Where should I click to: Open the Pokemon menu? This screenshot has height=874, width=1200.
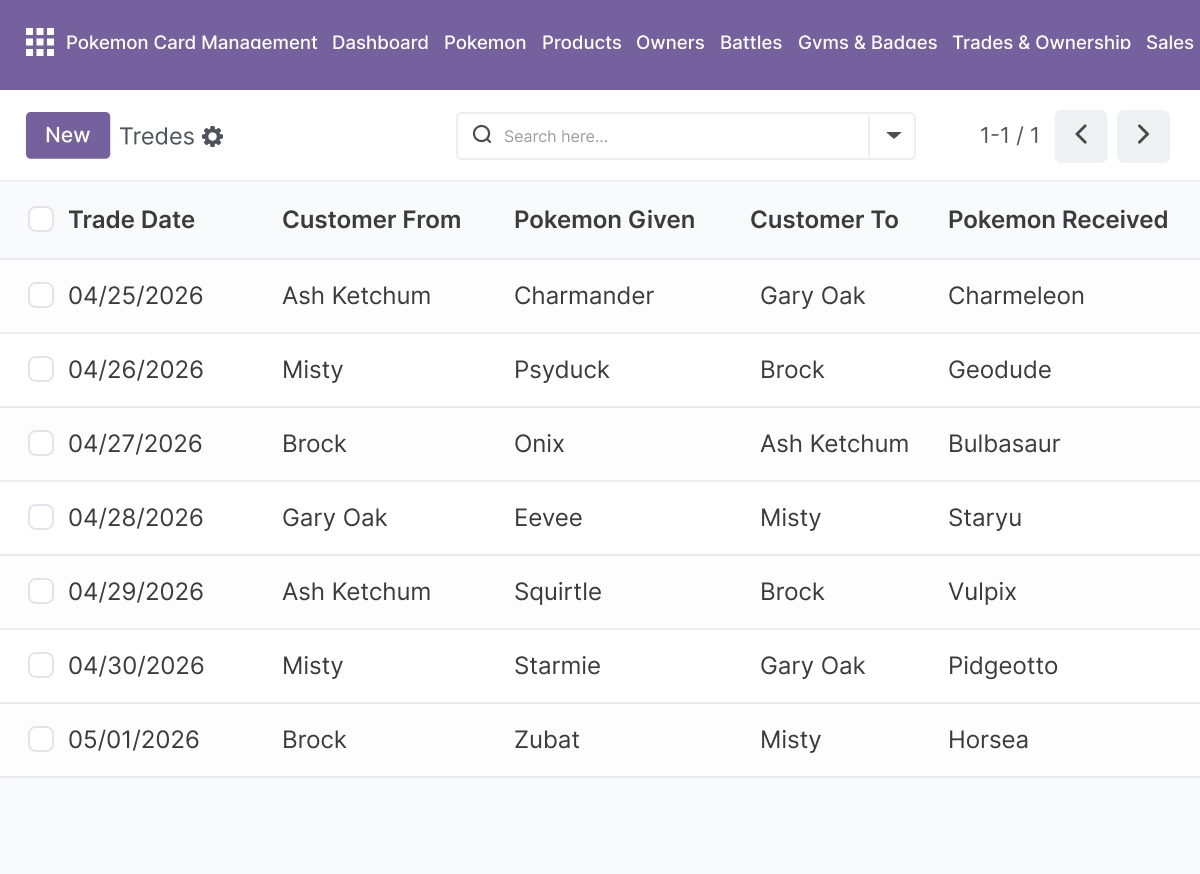[485, 42]
